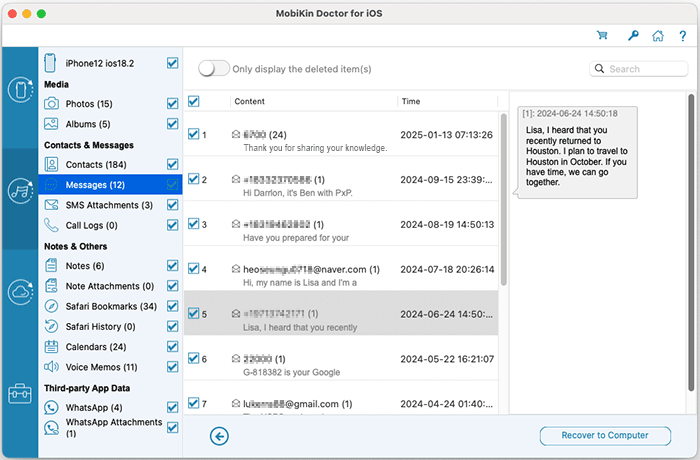Click the back arrow circle button
This screenshot has width=700, height=460.
pos(219,436)
